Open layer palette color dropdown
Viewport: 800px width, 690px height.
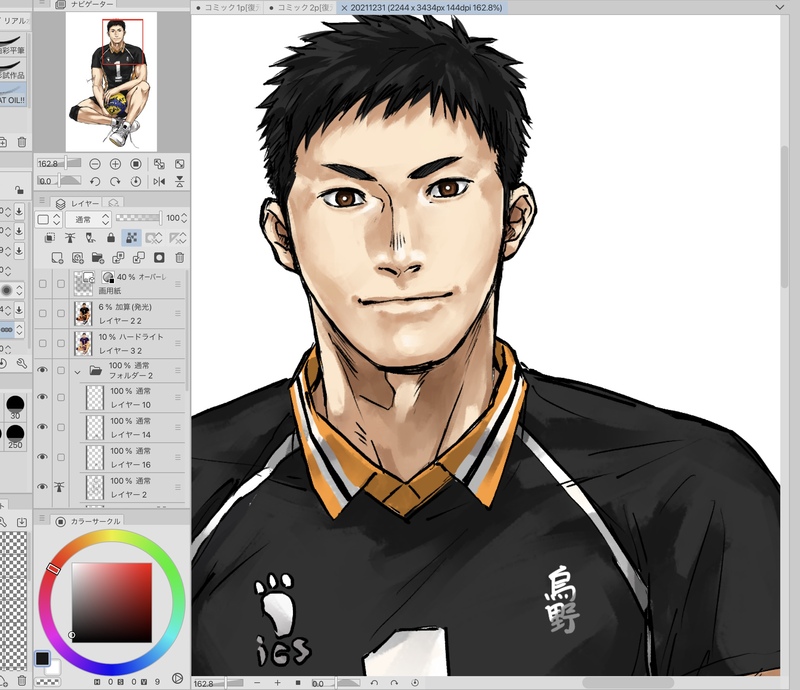click(x=49, y=219)
